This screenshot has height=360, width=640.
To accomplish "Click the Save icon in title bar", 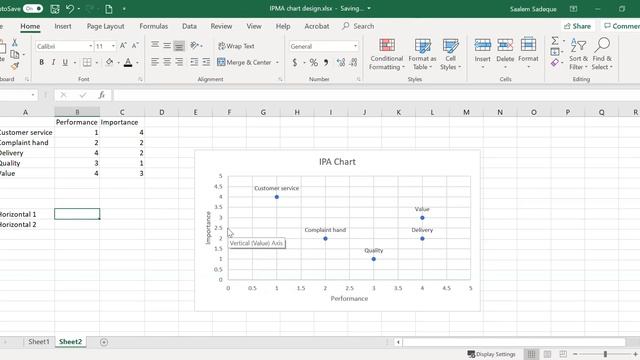I will click(55, 9).
